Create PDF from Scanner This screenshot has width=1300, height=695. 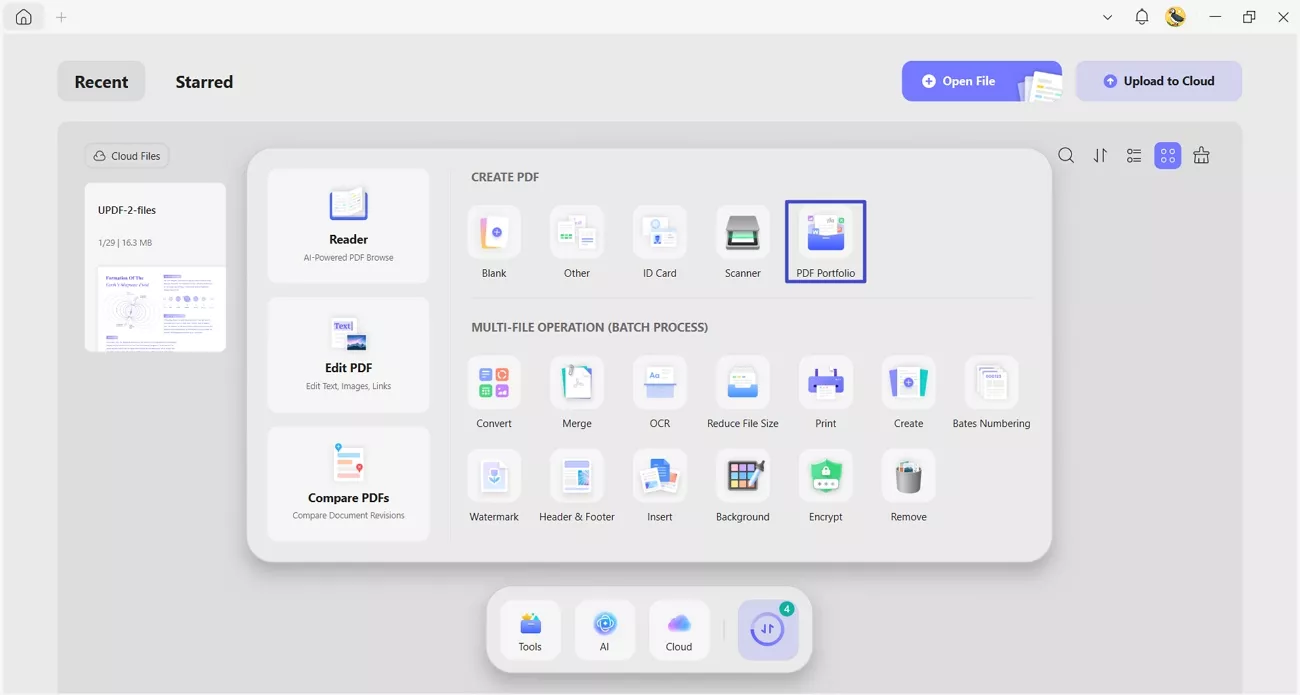click(x=743, y=243)
